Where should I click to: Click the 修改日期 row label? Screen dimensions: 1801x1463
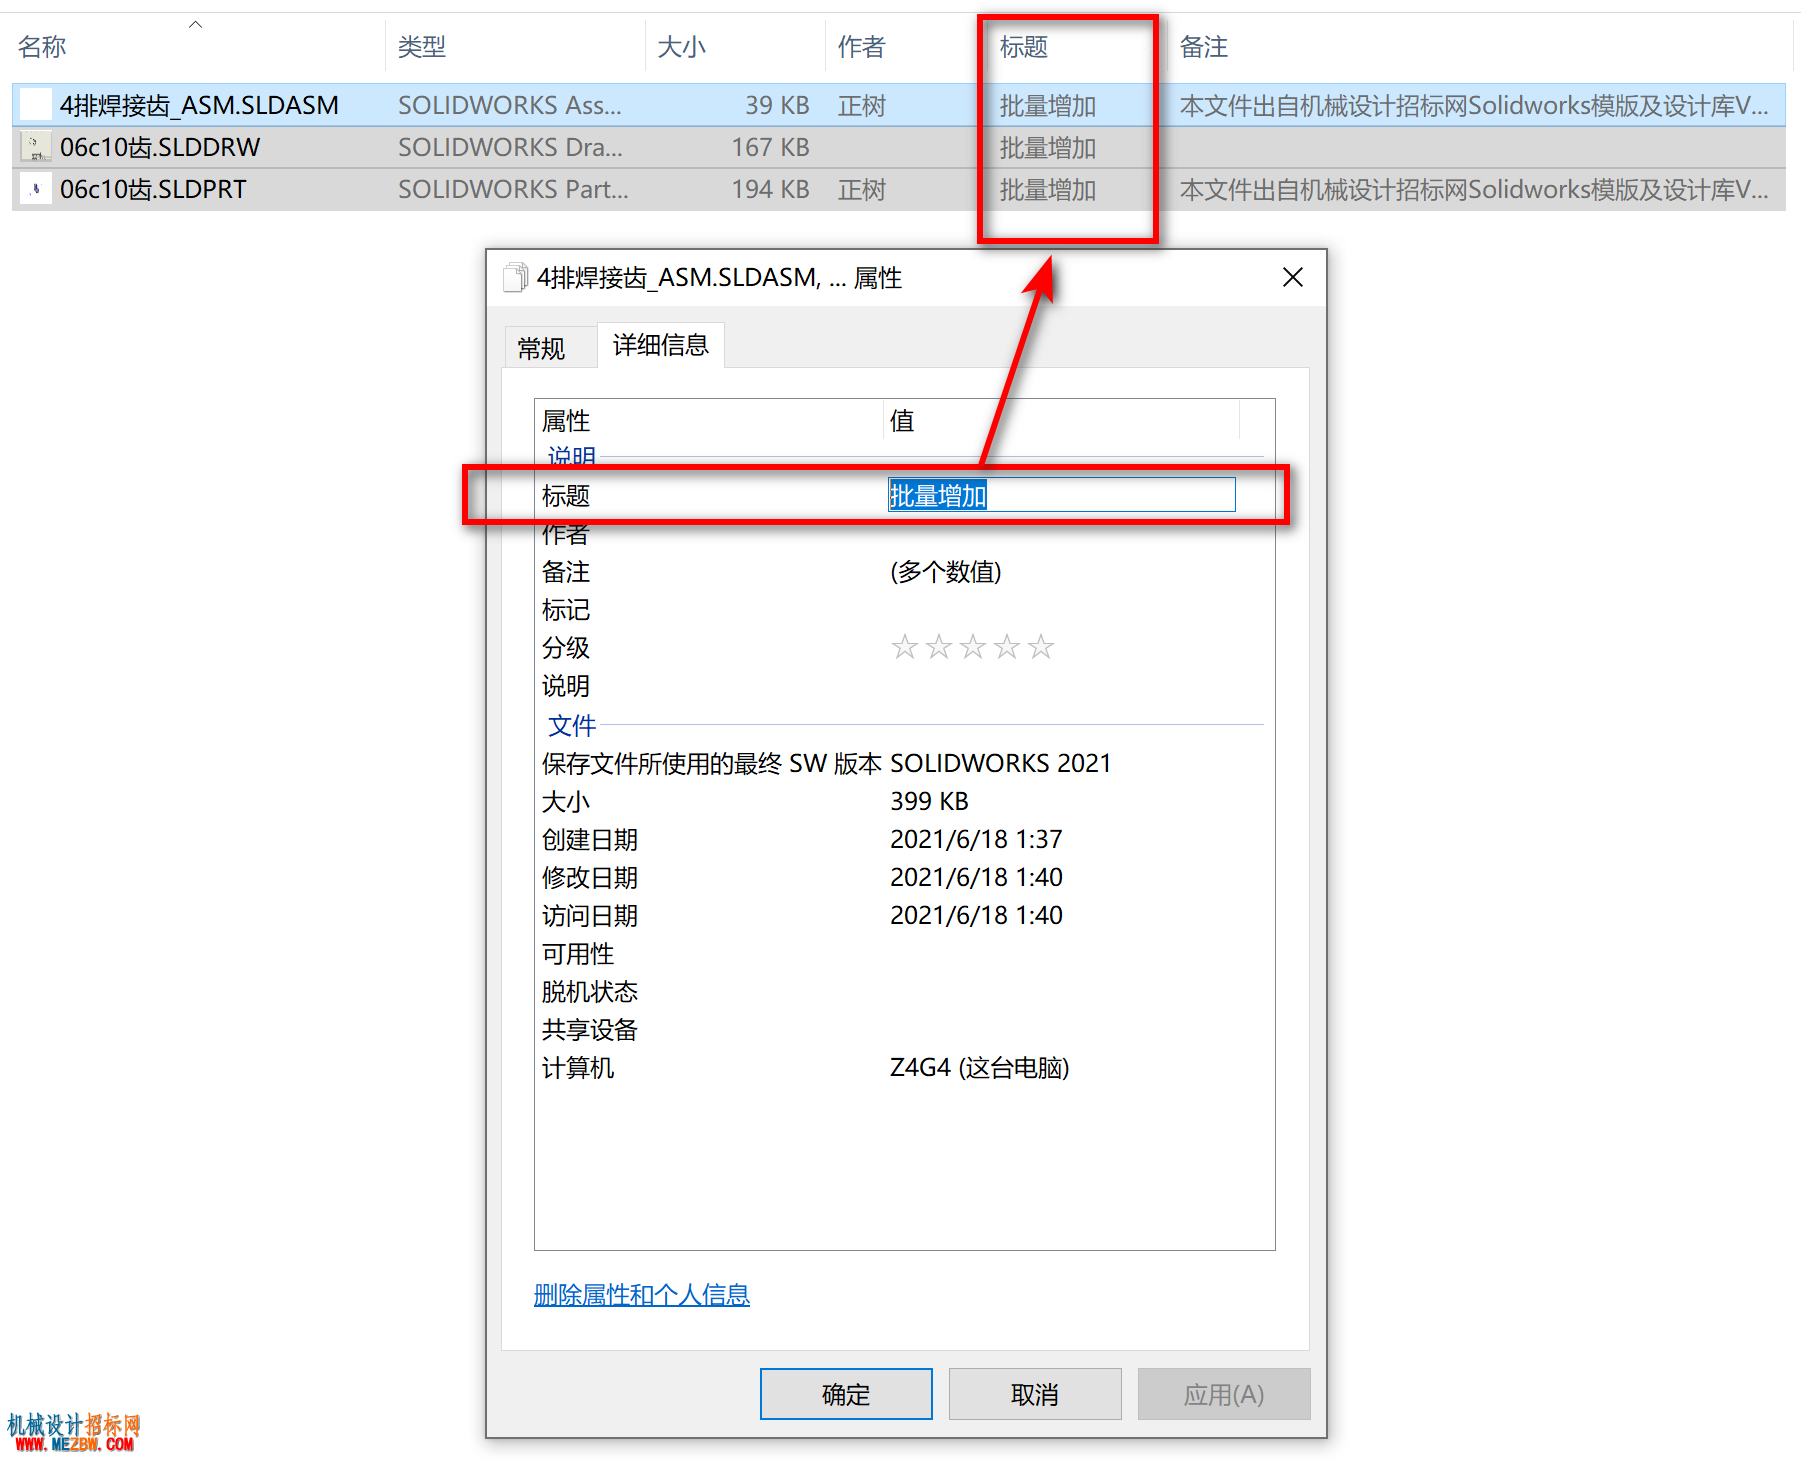590,877
